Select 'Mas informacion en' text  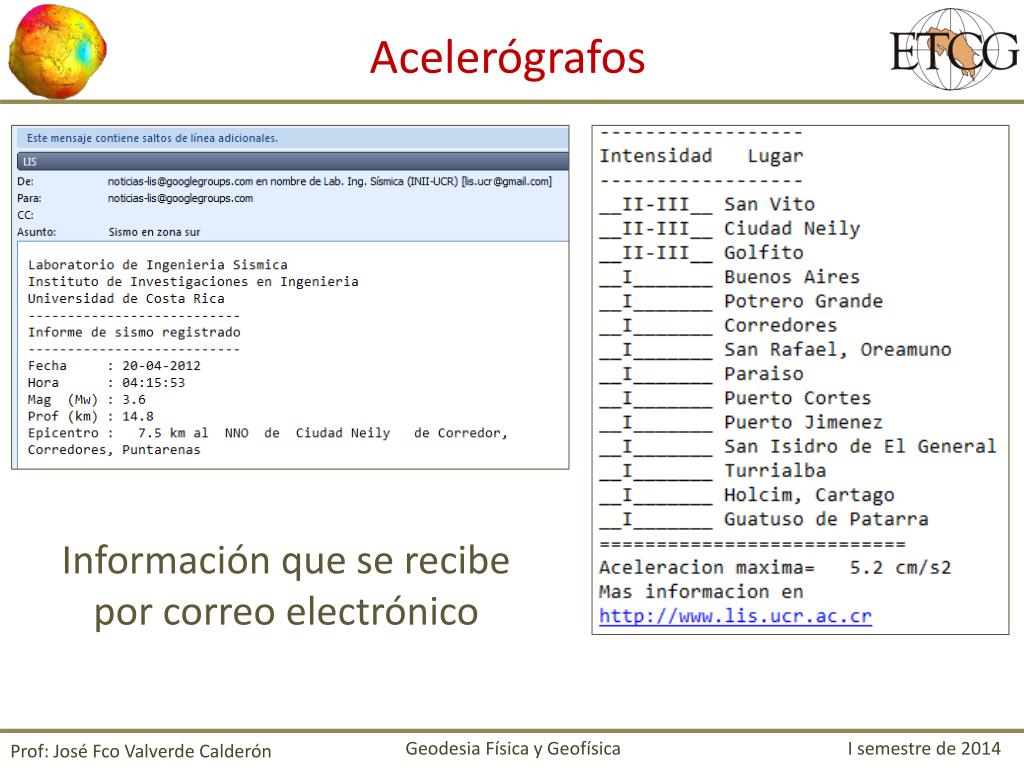(701, 592)
